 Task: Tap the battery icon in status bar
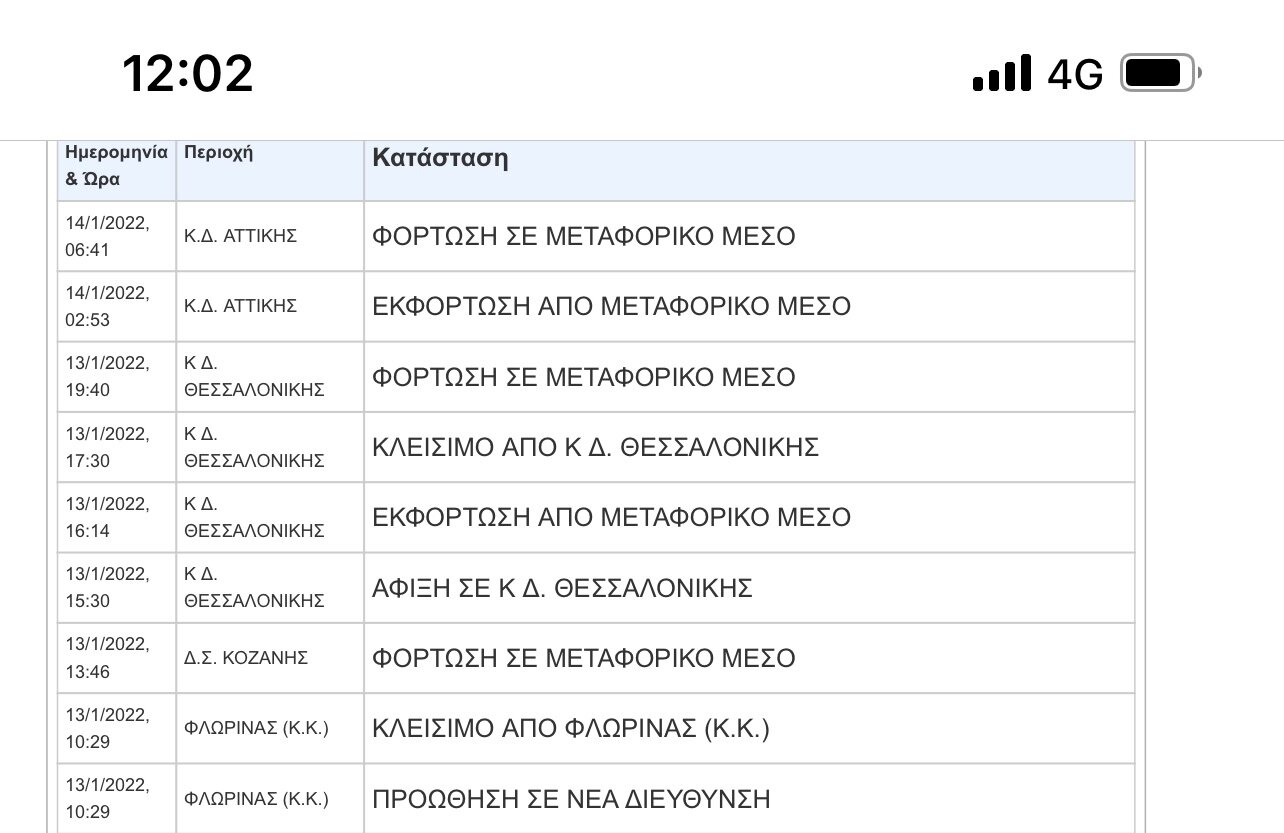pos(1161,73)
